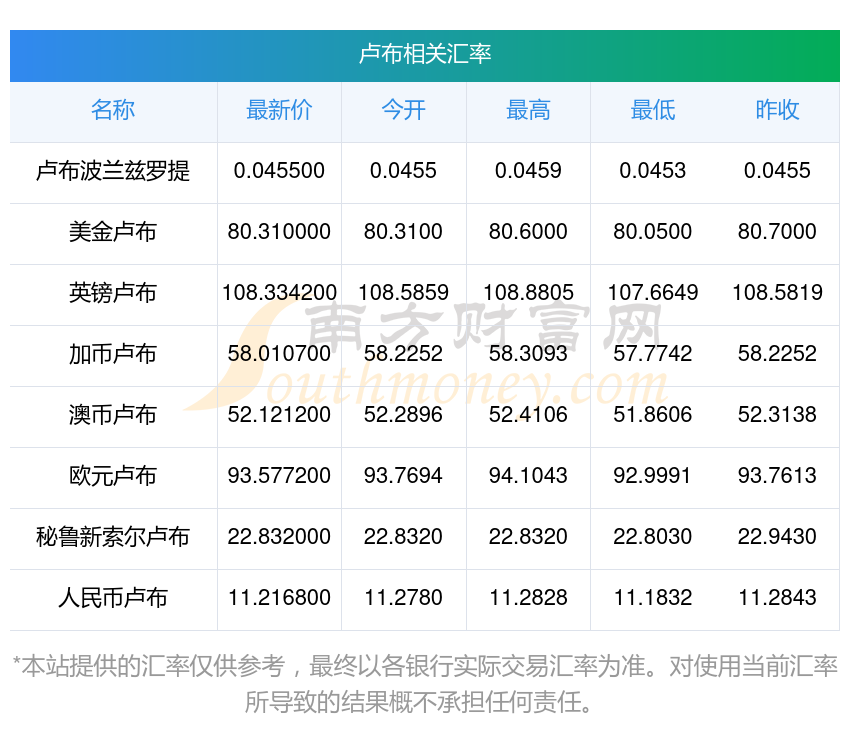Select the 最新价 column header
The image size is (850, 733).
[x=279, y=110]
